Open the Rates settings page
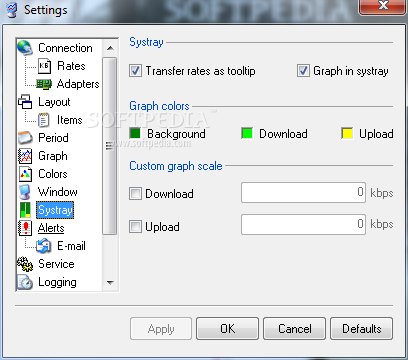Image resolution: width=408 pixels, height=360 pixels. pos(71,66)
